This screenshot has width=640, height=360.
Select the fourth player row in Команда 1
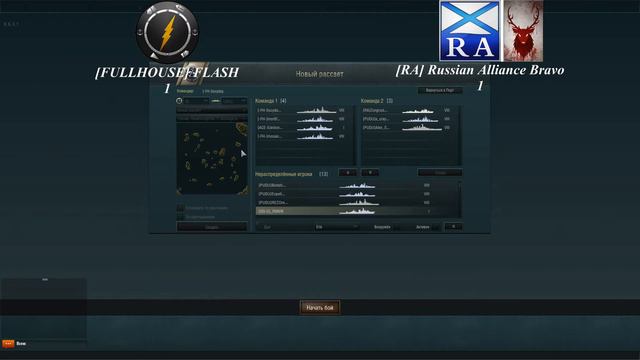tap(304, 136)
